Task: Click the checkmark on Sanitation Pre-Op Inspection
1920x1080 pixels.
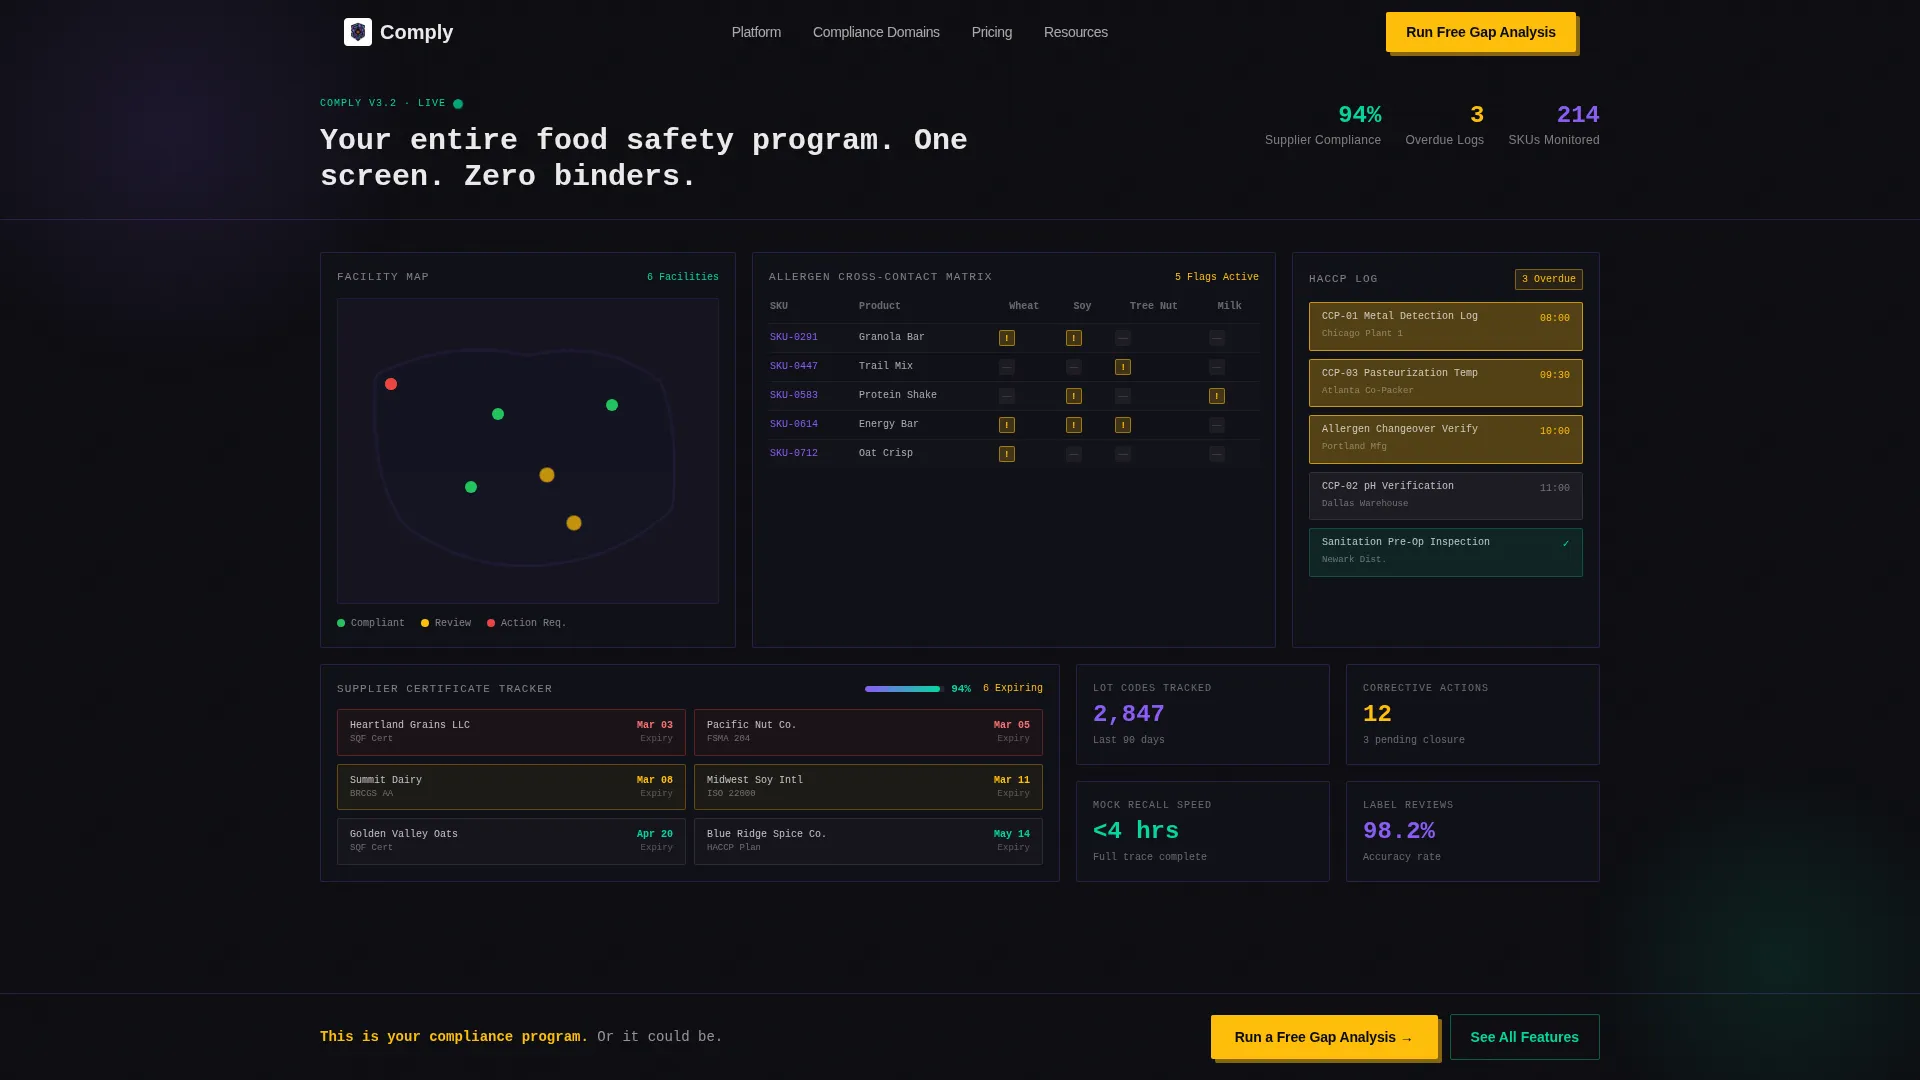Action: pos(1566,544)
